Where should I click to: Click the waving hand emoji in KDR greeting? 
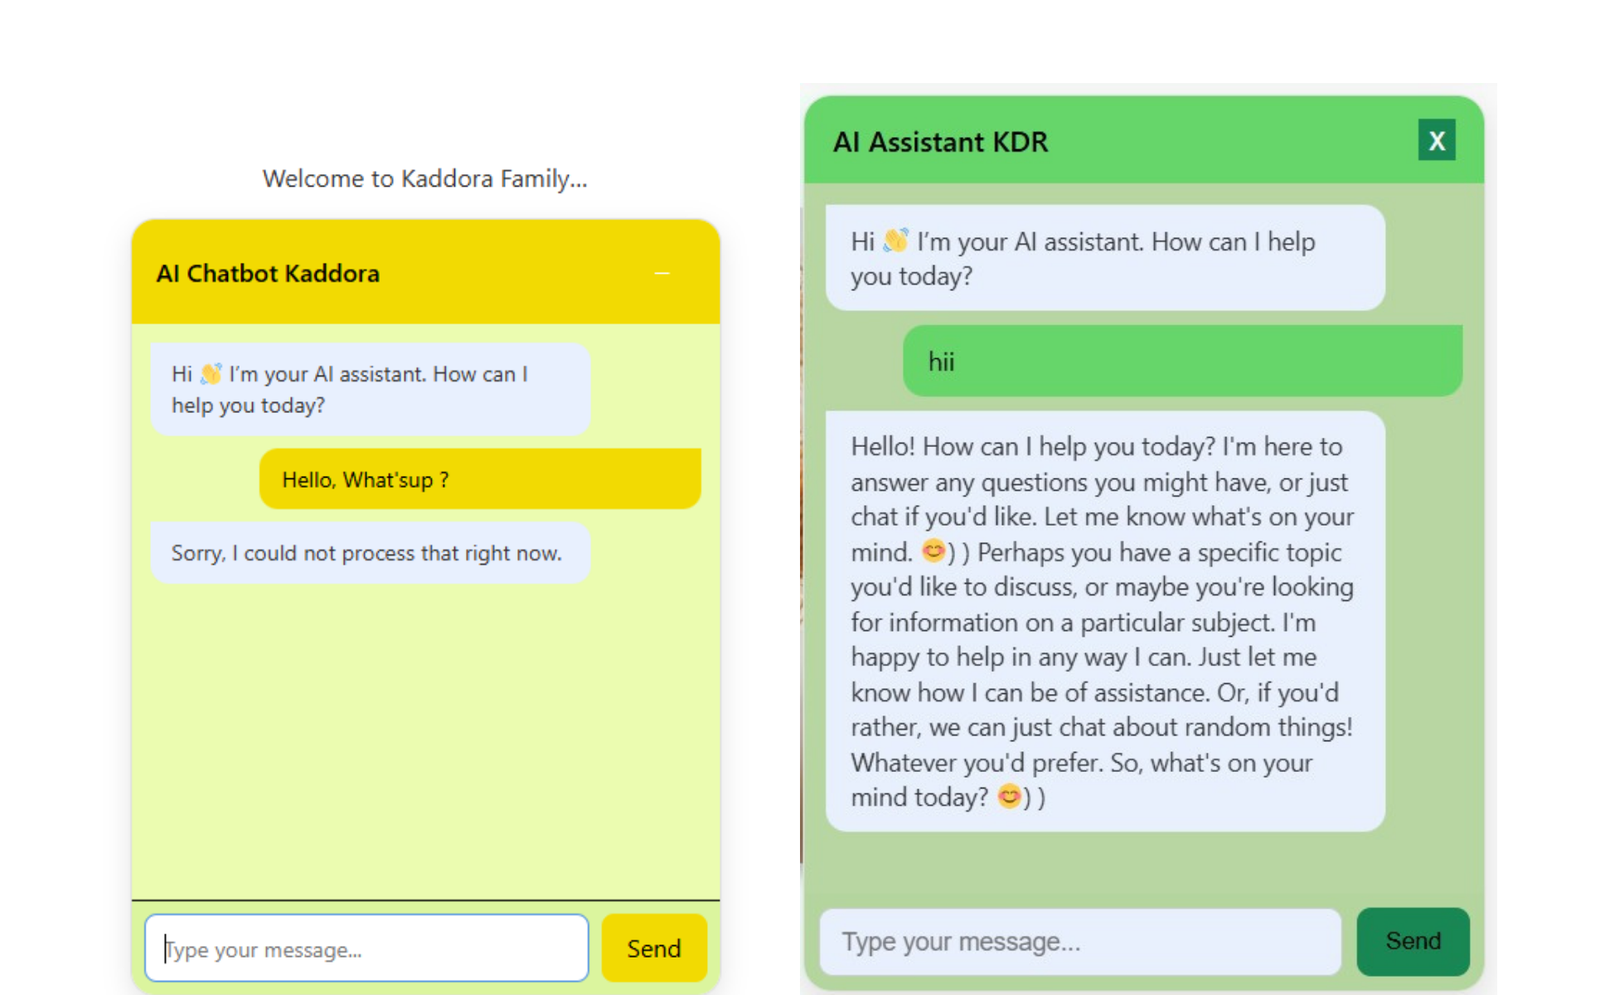(x=896, y=241)
